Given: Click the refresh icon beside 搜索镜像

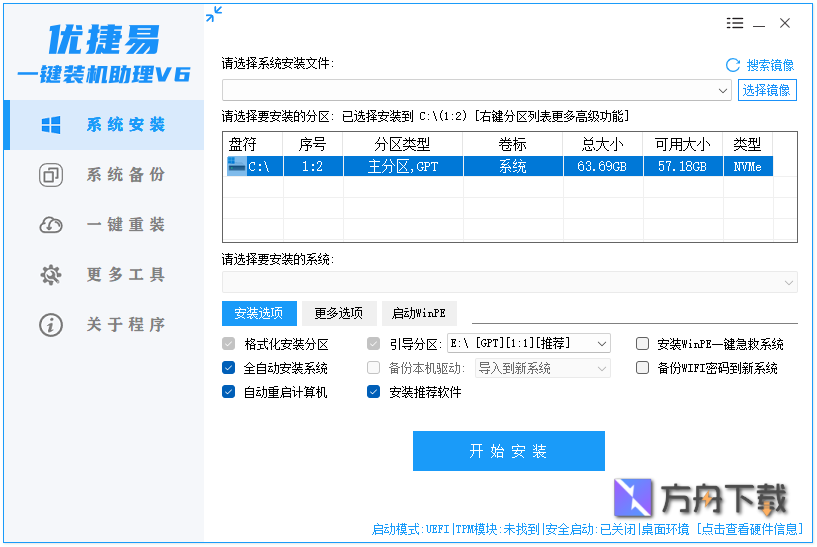Looking at the screenshot, I should [x=733, y=65].
